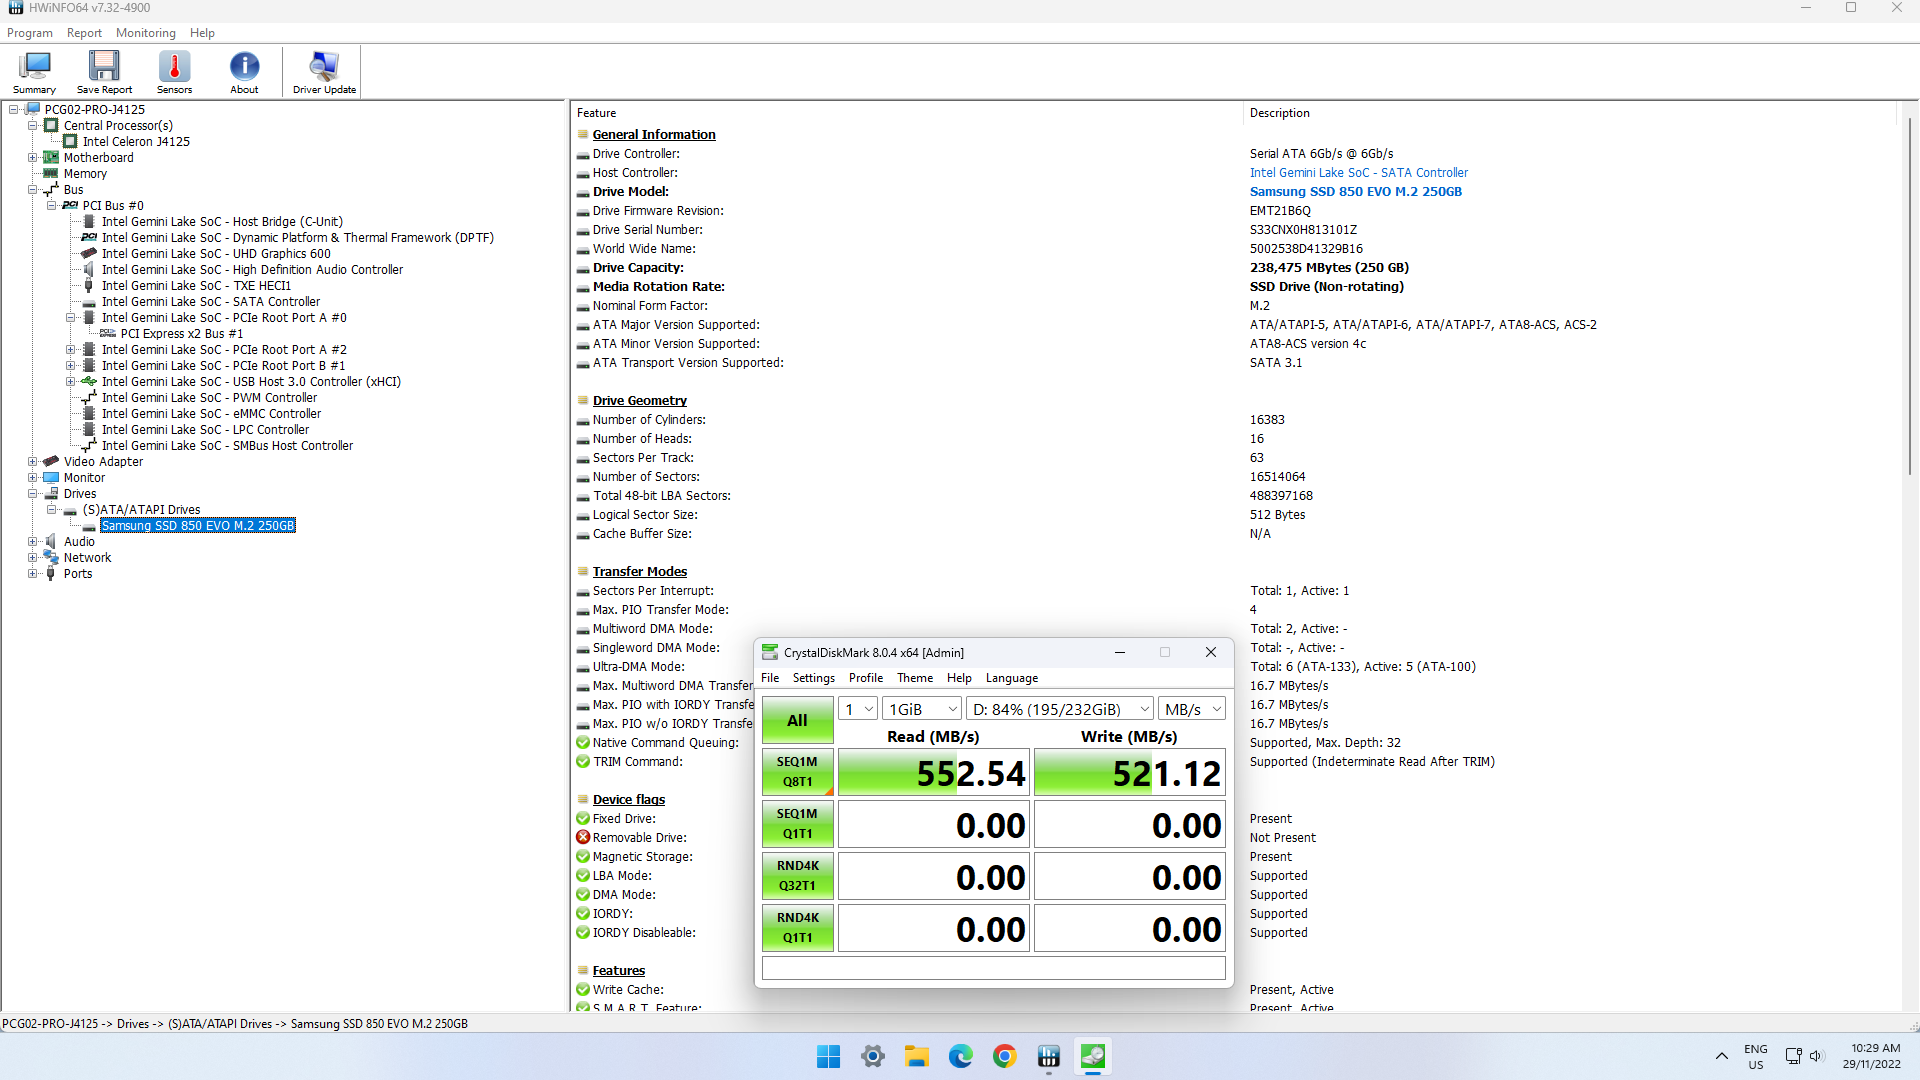The width and height of the screenshot is (1920, 1080).
Task: Open the drive D: selection dropdown
Action: point(1060,709)
